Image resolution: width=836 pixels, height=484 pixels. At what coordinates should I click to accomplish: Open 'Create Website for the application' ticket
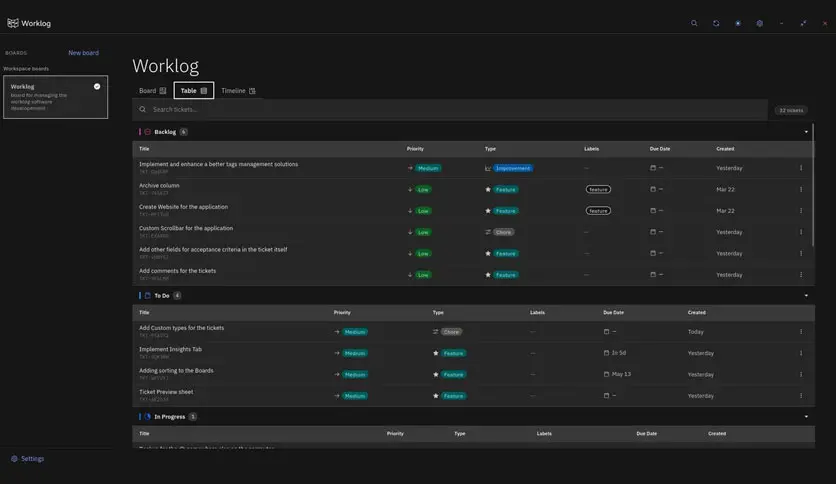(x=183, y=207)
